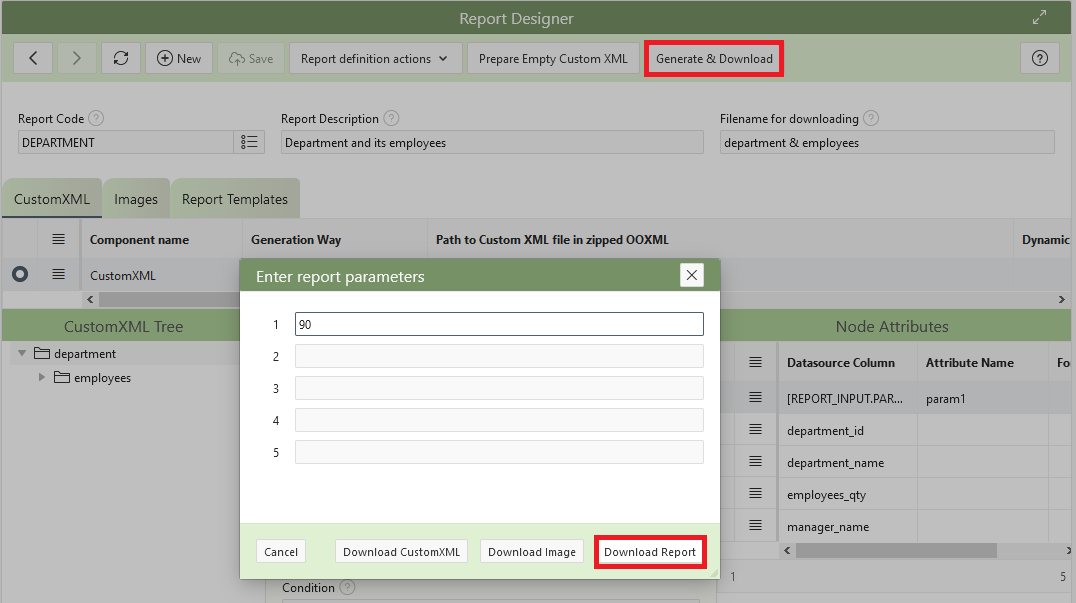Click the Download Report button
This screenshot has height=603, width=1076.
click(650, 551)
